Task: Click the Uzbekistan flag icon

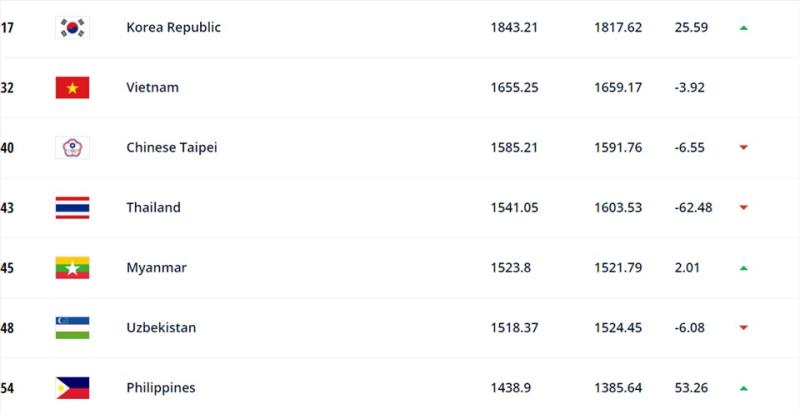Action: click(x=72, y=328)
